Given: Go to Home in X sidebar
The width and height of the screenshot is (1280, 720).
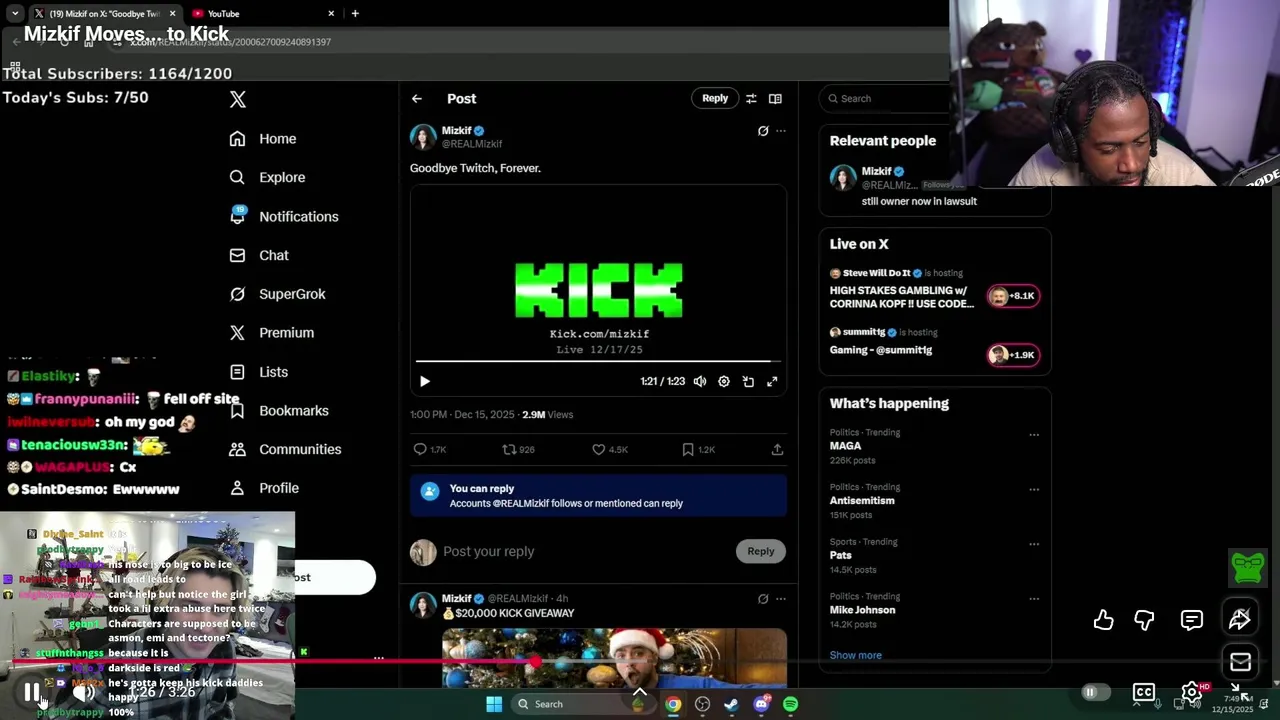Looking at the screenshot, I should pos(263,139).
